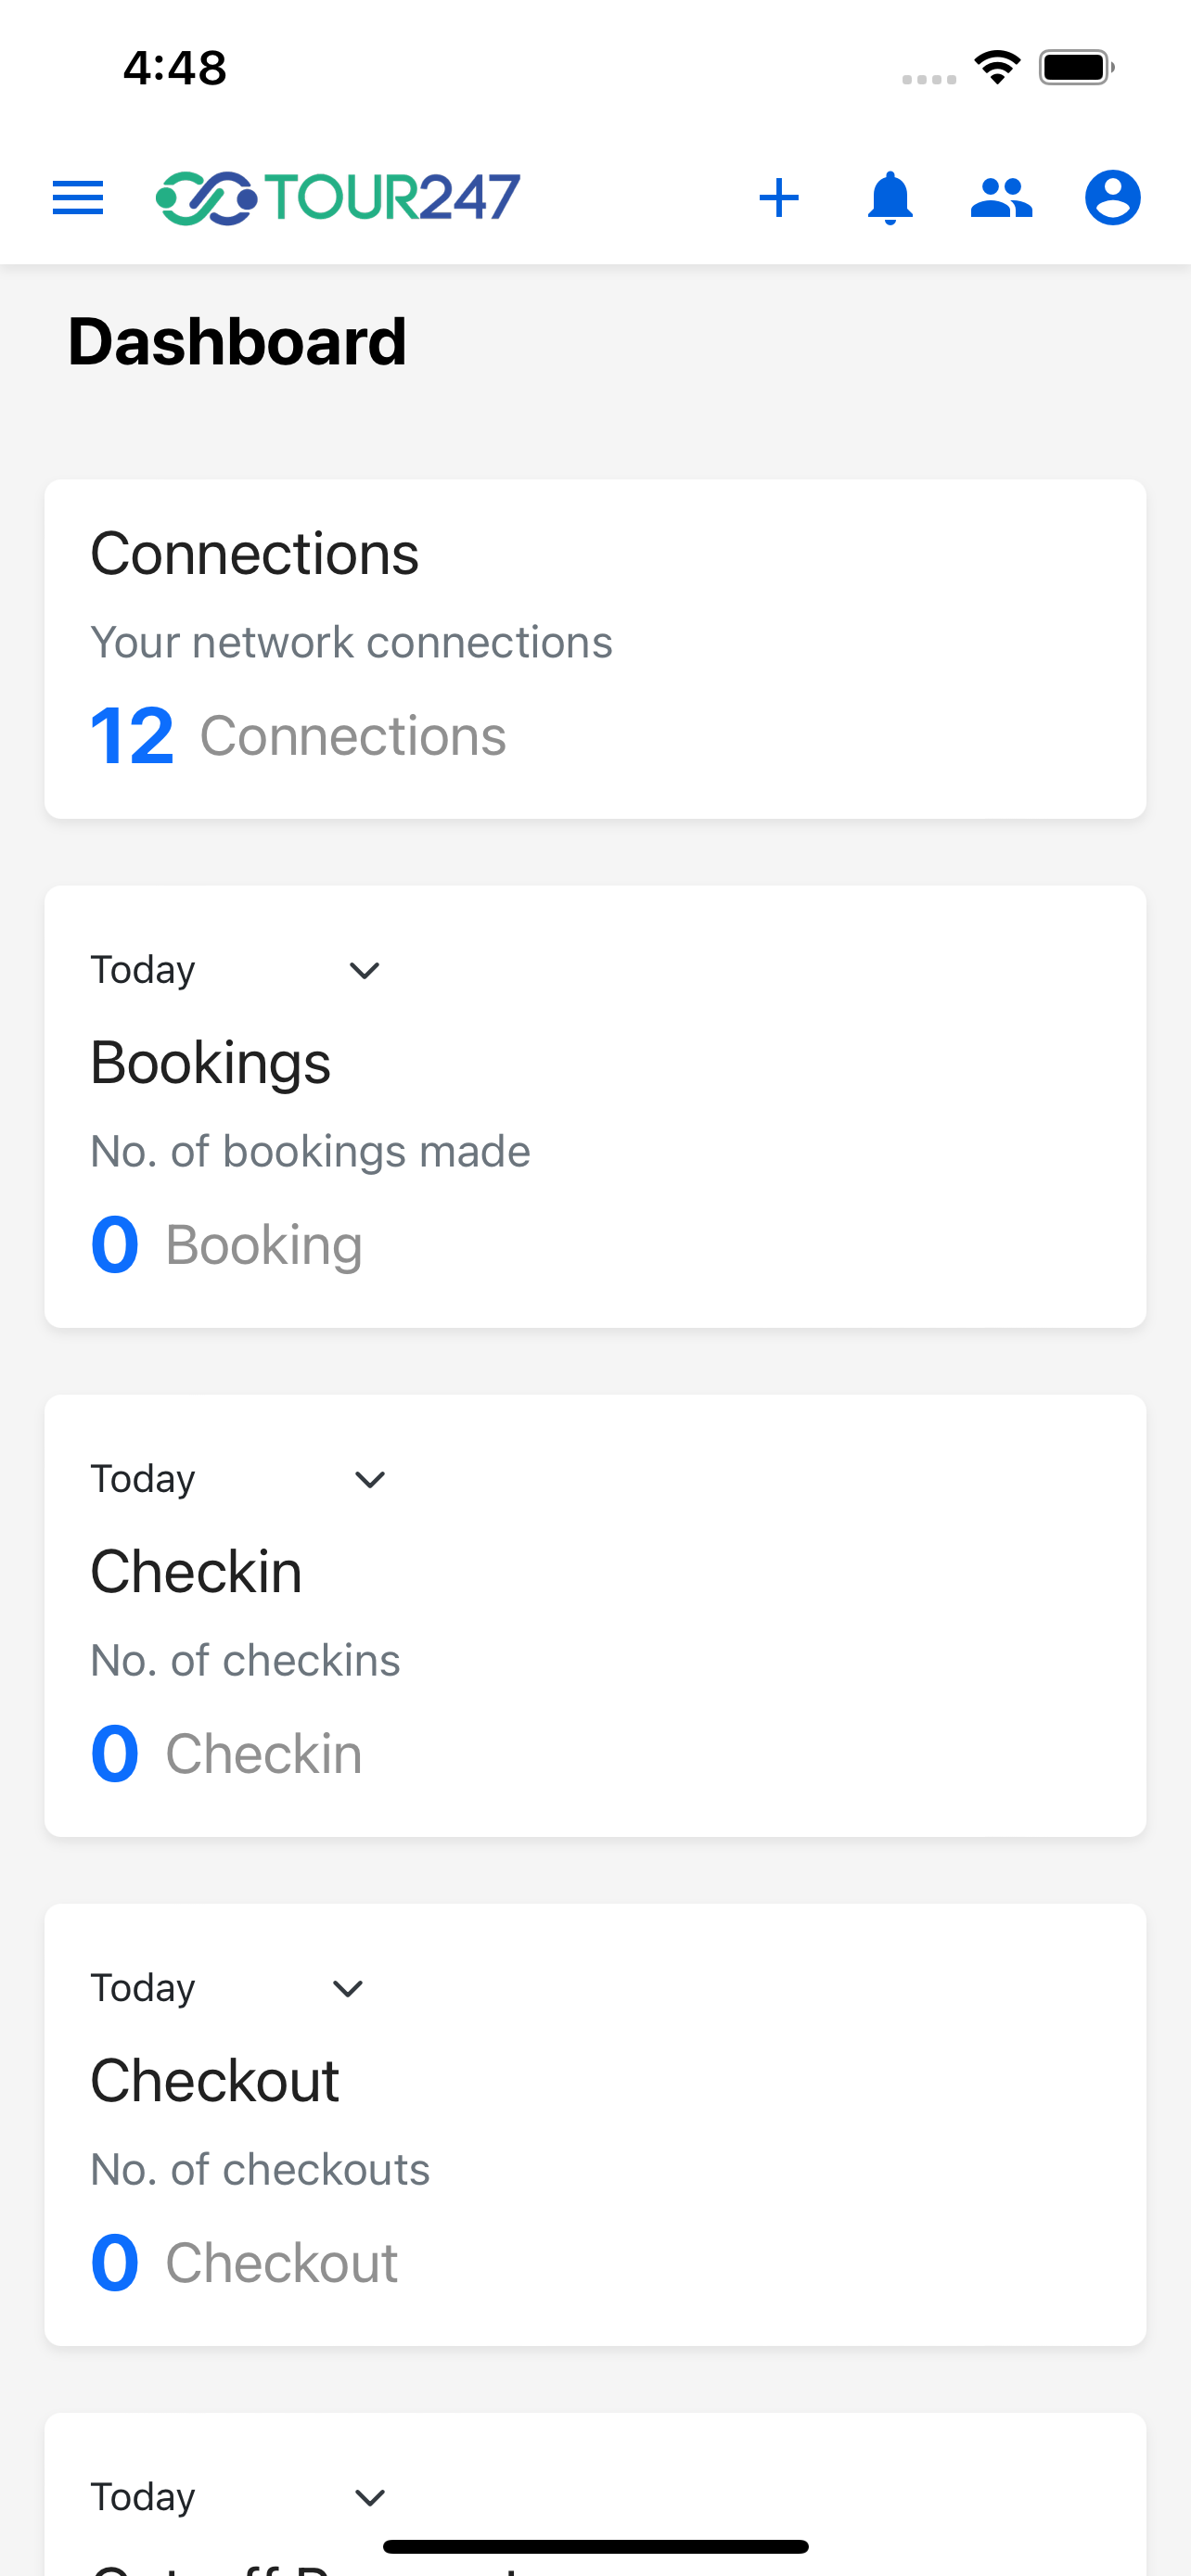Open the connections people icon
The width and height of the screenshot is (1191, 2576).
[1001, 197]
